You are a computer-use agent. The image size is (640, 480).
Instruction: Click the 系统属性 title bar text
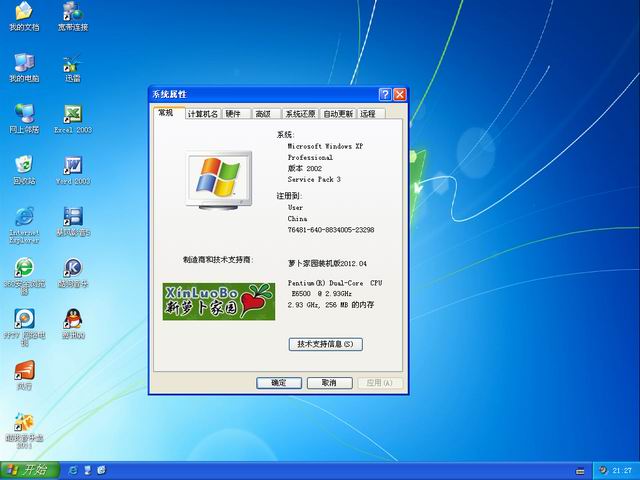coord(169,94)
